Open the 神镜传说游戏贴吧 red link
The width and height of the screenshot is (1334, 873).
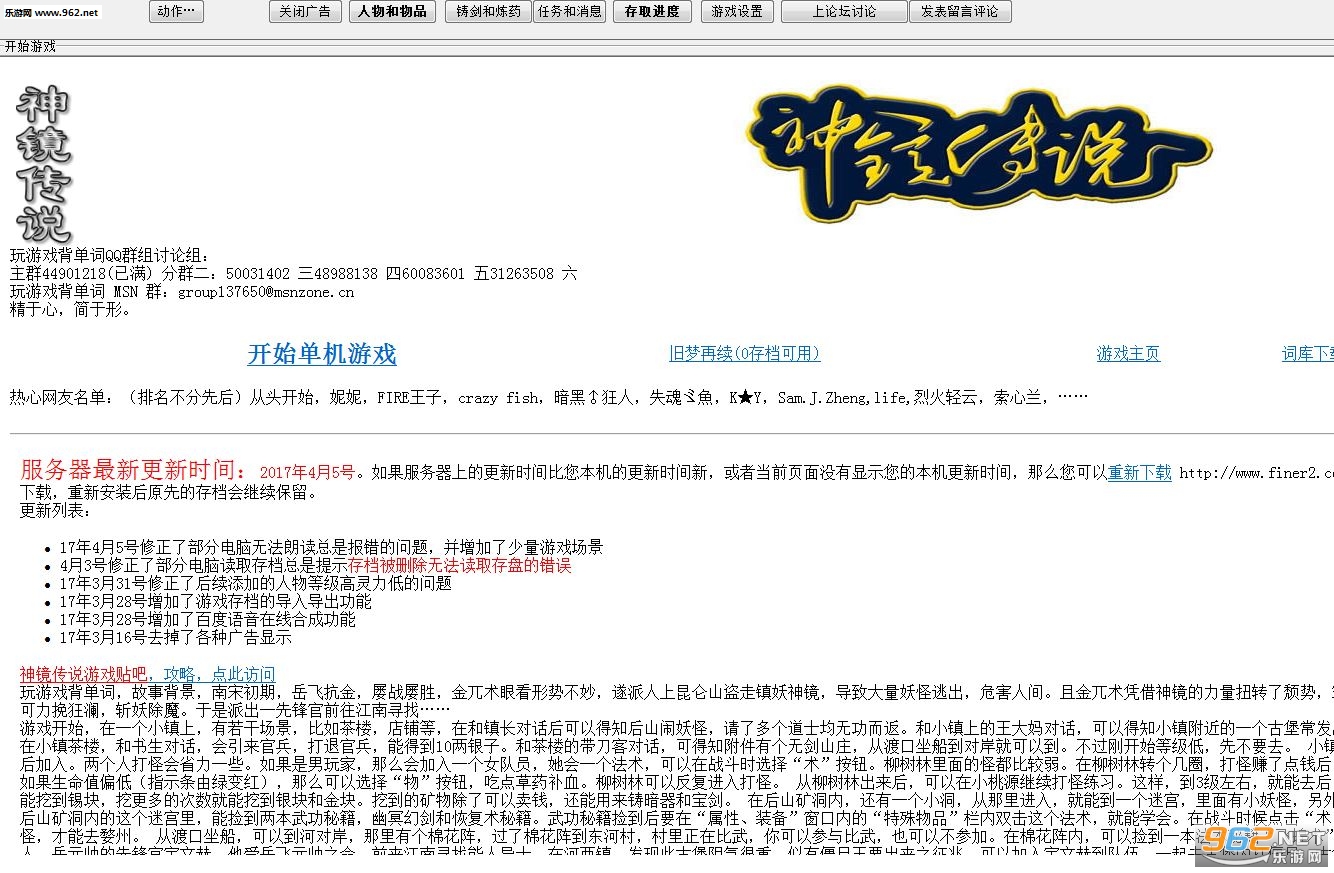(x=83, y=674)
